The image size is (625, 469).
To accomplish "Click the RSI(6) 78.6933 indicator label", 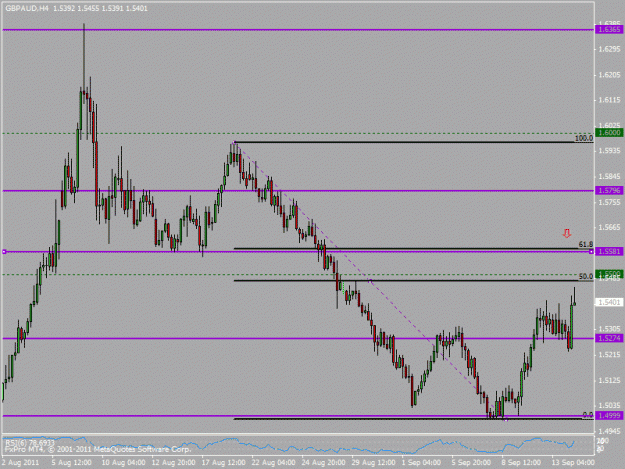I will 29,442.
